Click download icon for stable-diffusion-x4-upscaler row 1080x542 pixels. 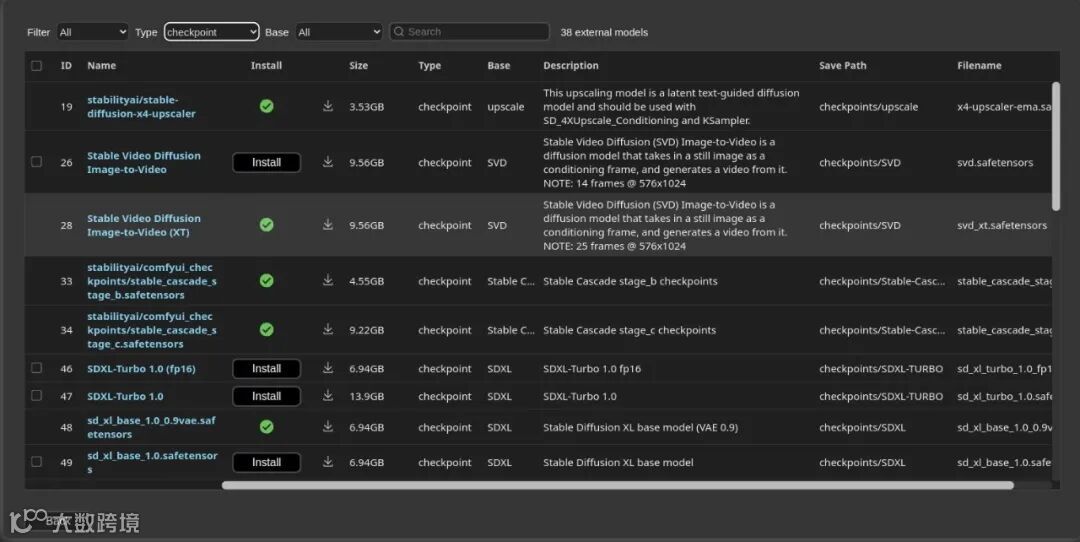[x=328, y=106]
